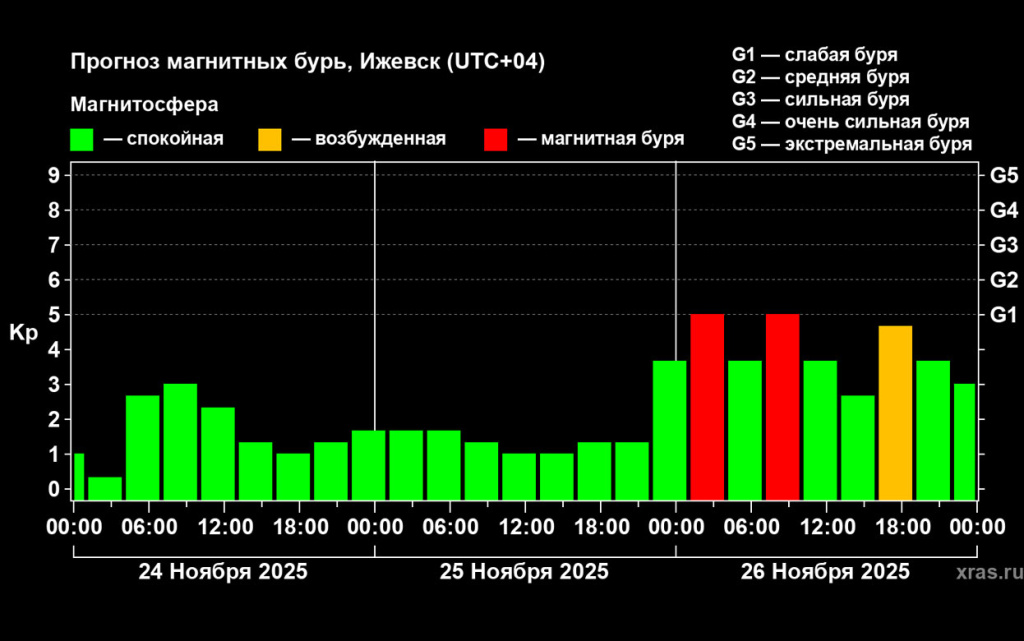Click the red "магнитная буря" legend swatch

click(x=496, y=139)
